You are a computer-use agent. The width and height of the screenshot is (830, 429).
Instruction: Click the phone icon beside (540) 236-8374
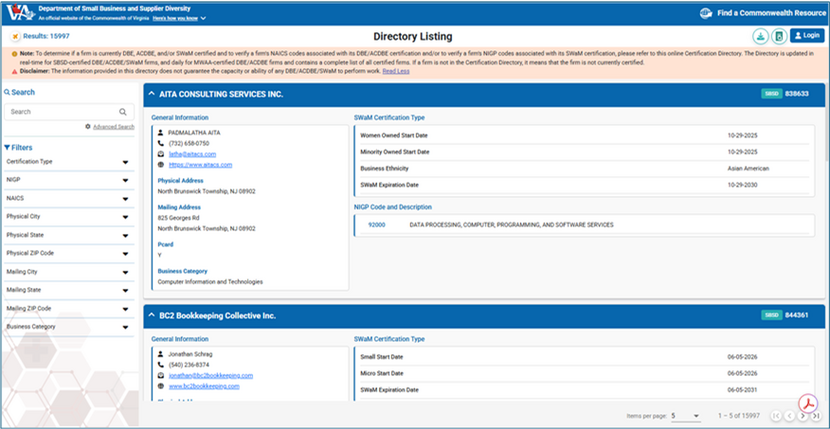tap(161, 365)
